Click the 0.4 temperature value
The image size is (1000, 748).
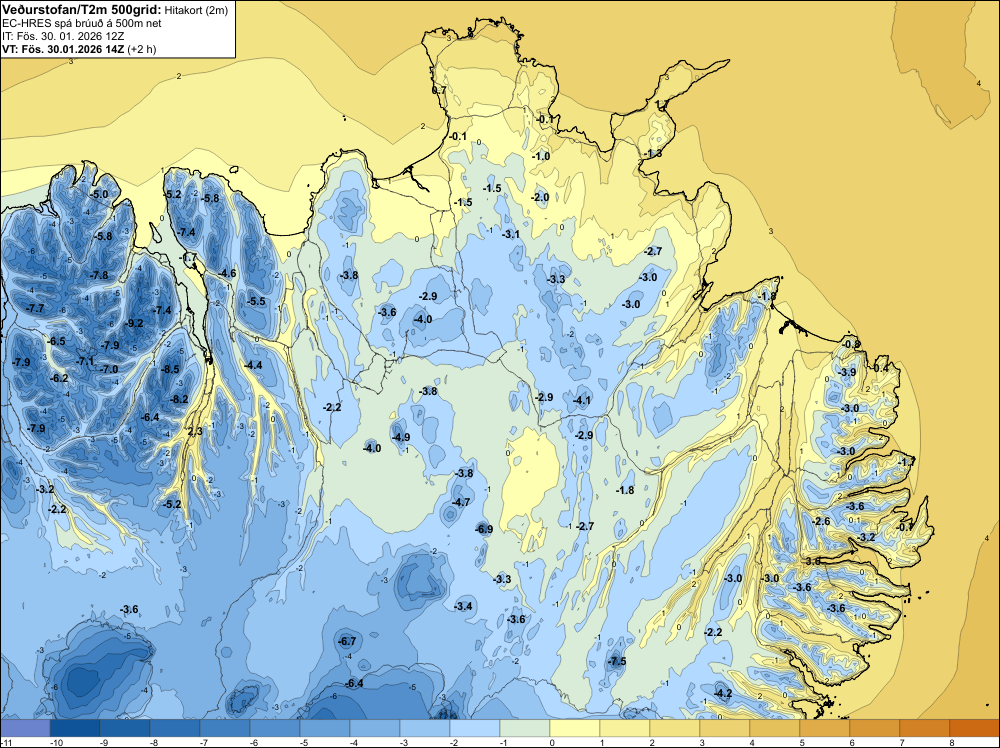[881, 369]
